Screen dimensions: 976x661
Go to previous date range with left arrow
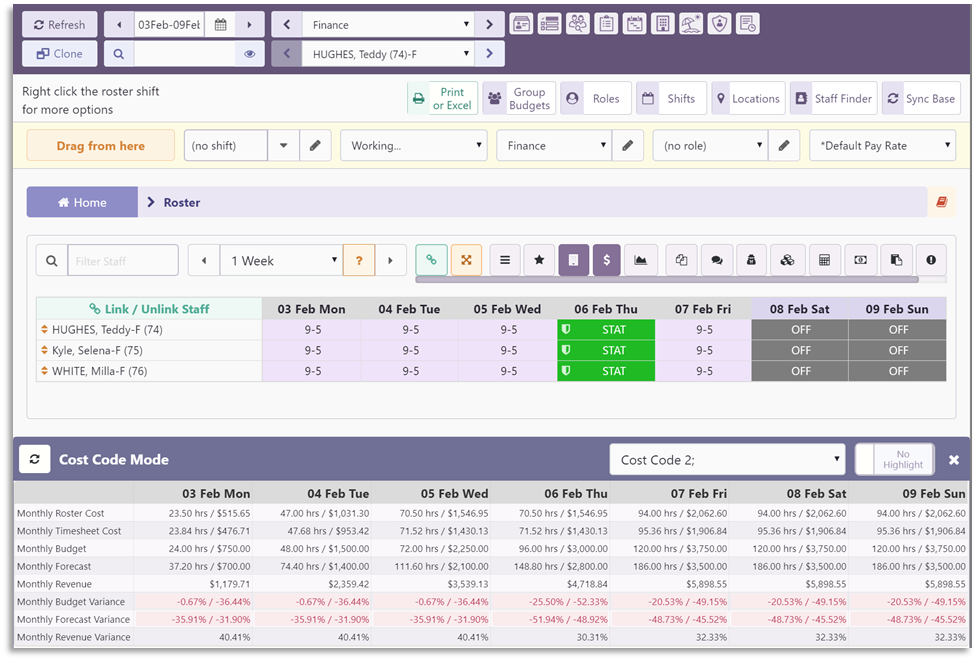119,24
